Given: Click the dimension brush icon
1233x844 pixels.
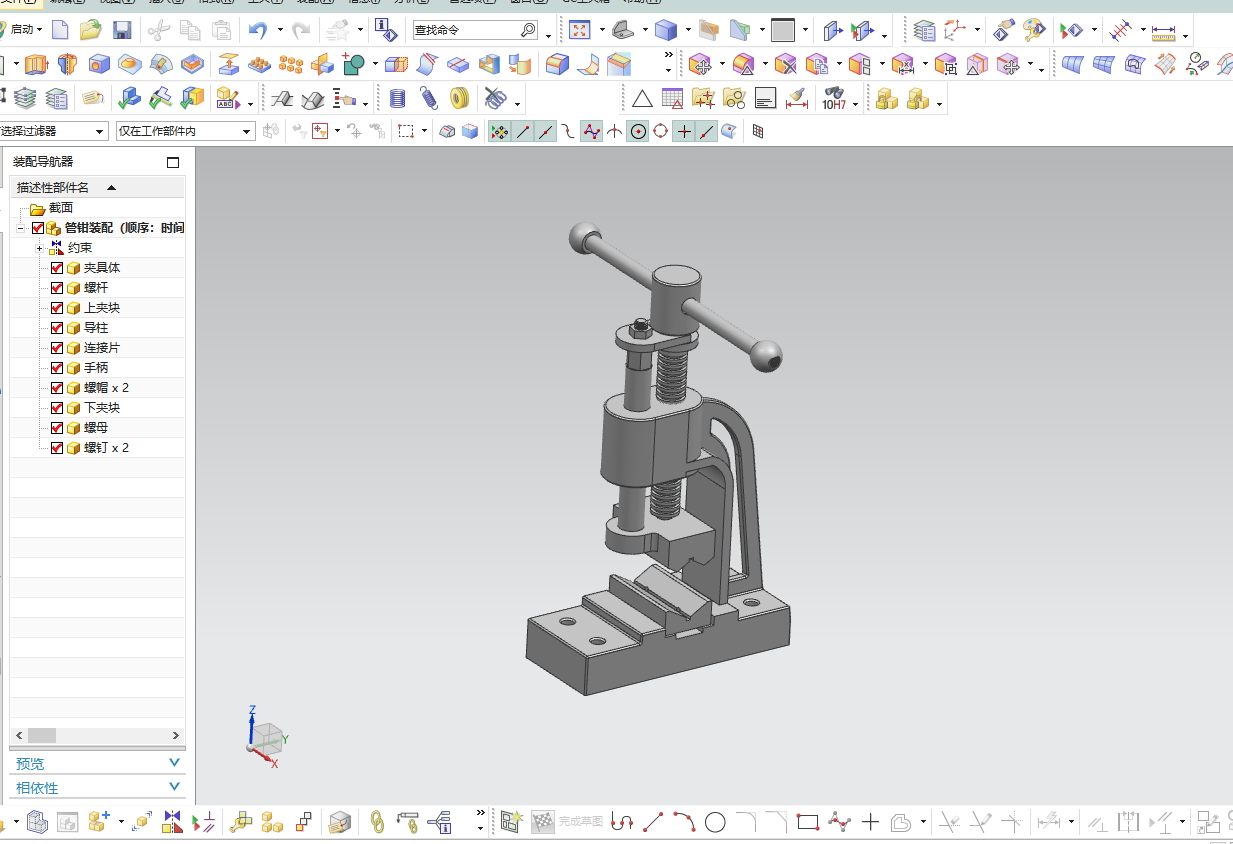Looking at the screenshot, I should pyautogui.click(x=797, y=98).
